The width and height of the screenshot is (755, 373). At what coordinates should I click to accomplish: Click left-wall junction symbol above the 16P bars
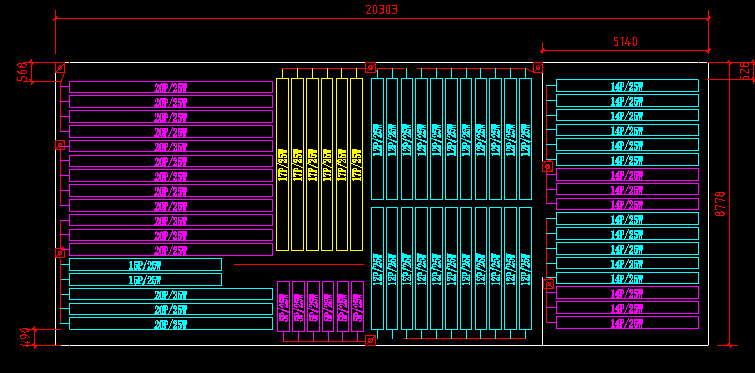click(x=60, y=253)
